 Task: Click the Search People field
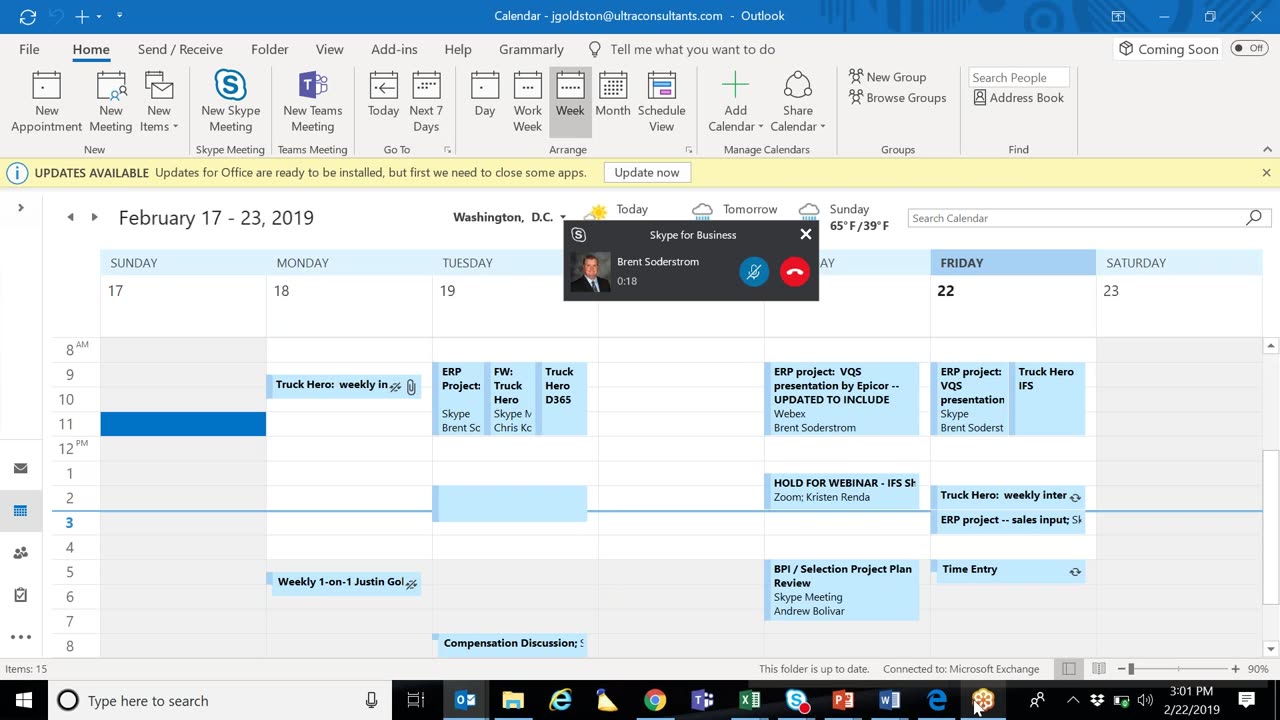pos(1018,77)
